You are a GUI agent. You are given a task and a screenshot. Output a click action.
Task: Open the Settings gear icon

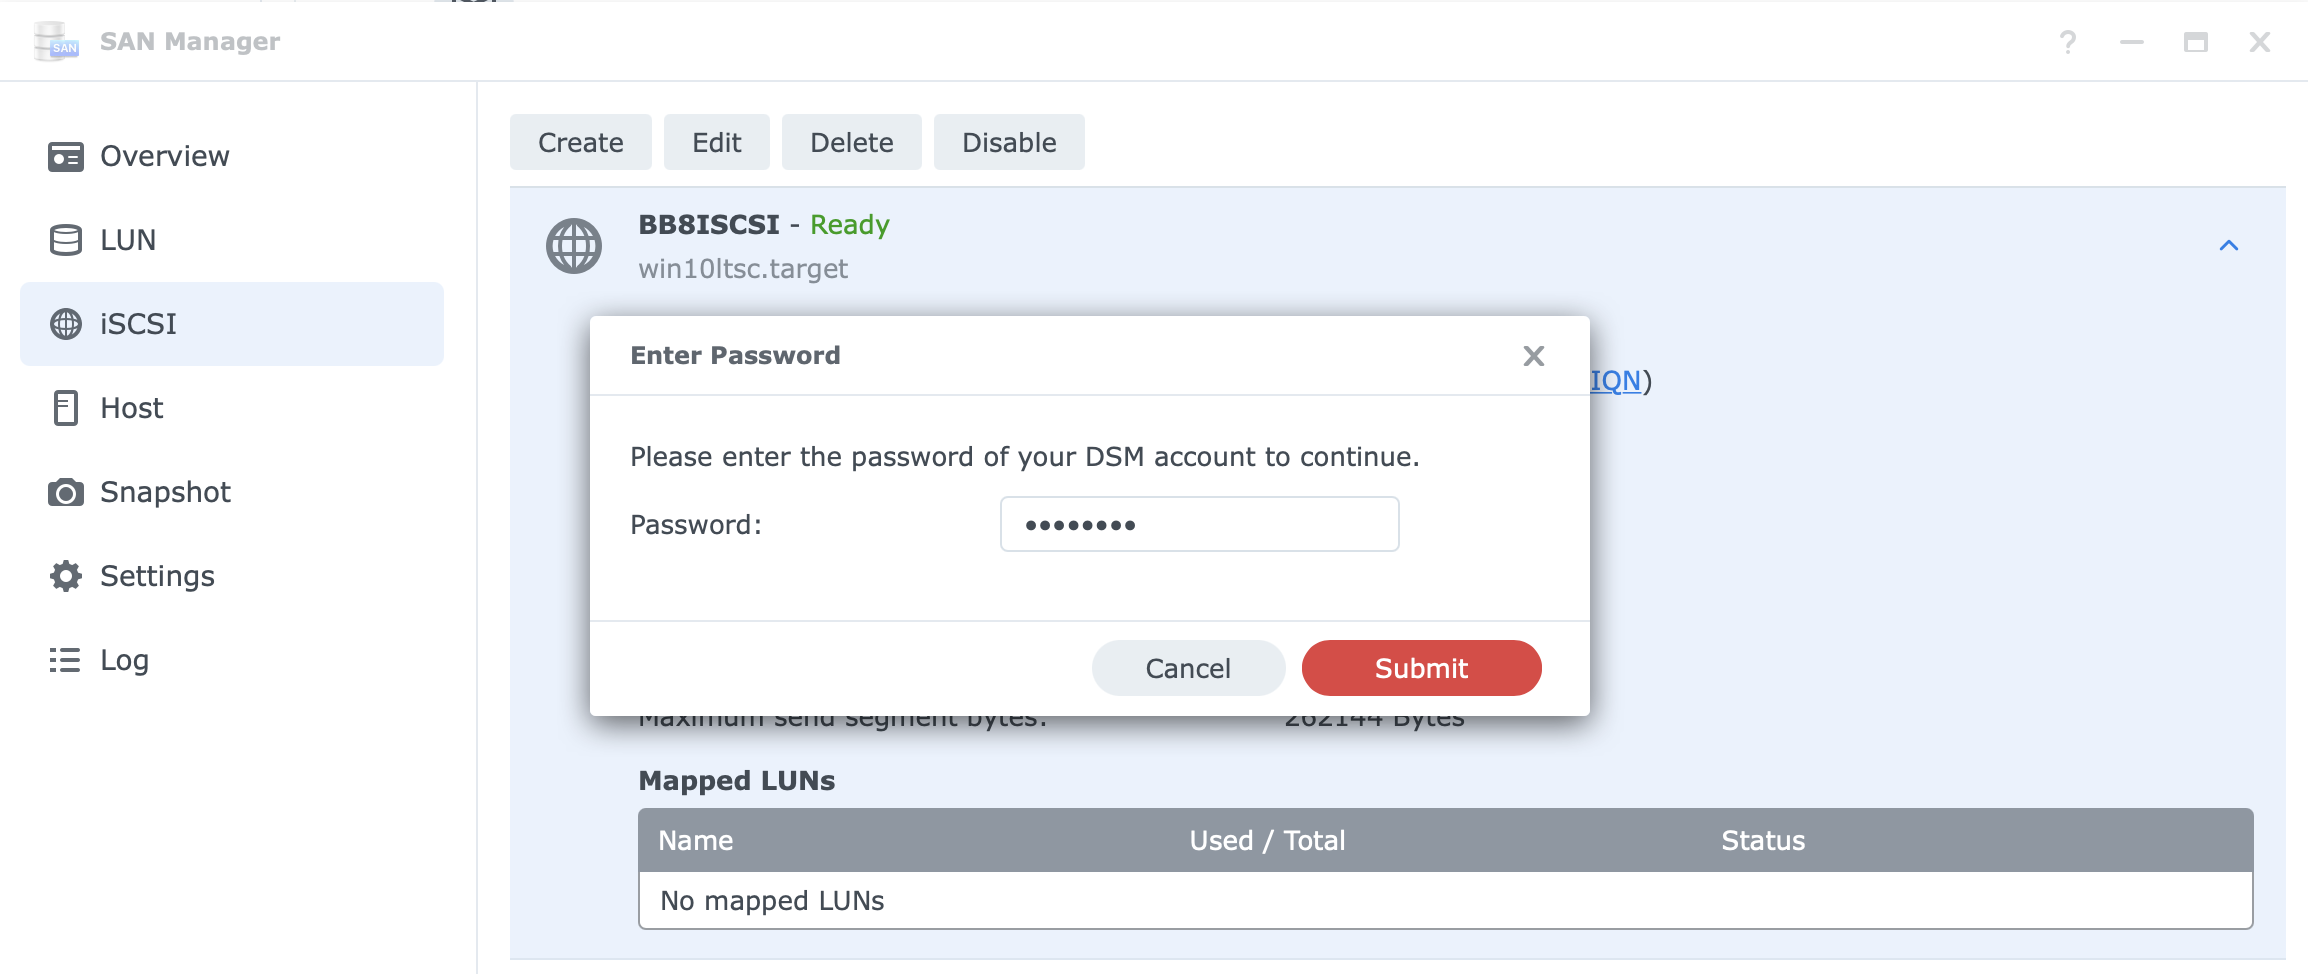click(x=66, y=576)
